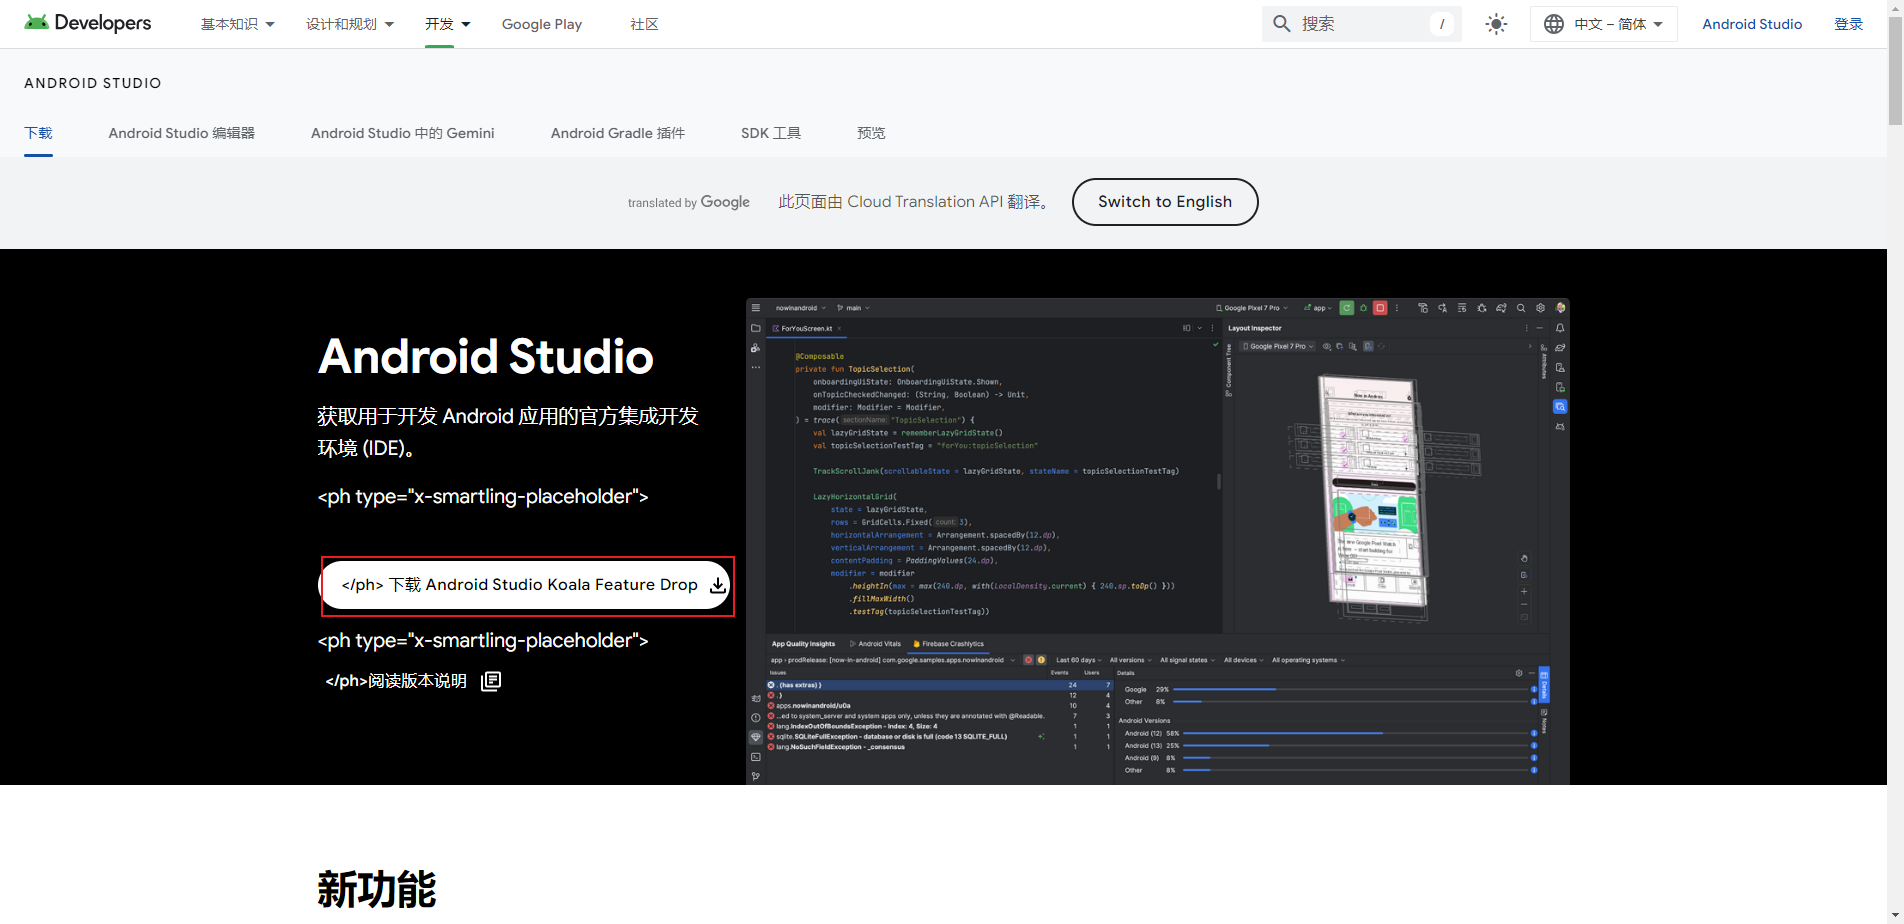Click the search magnifier icon

tap(1282, 24)
